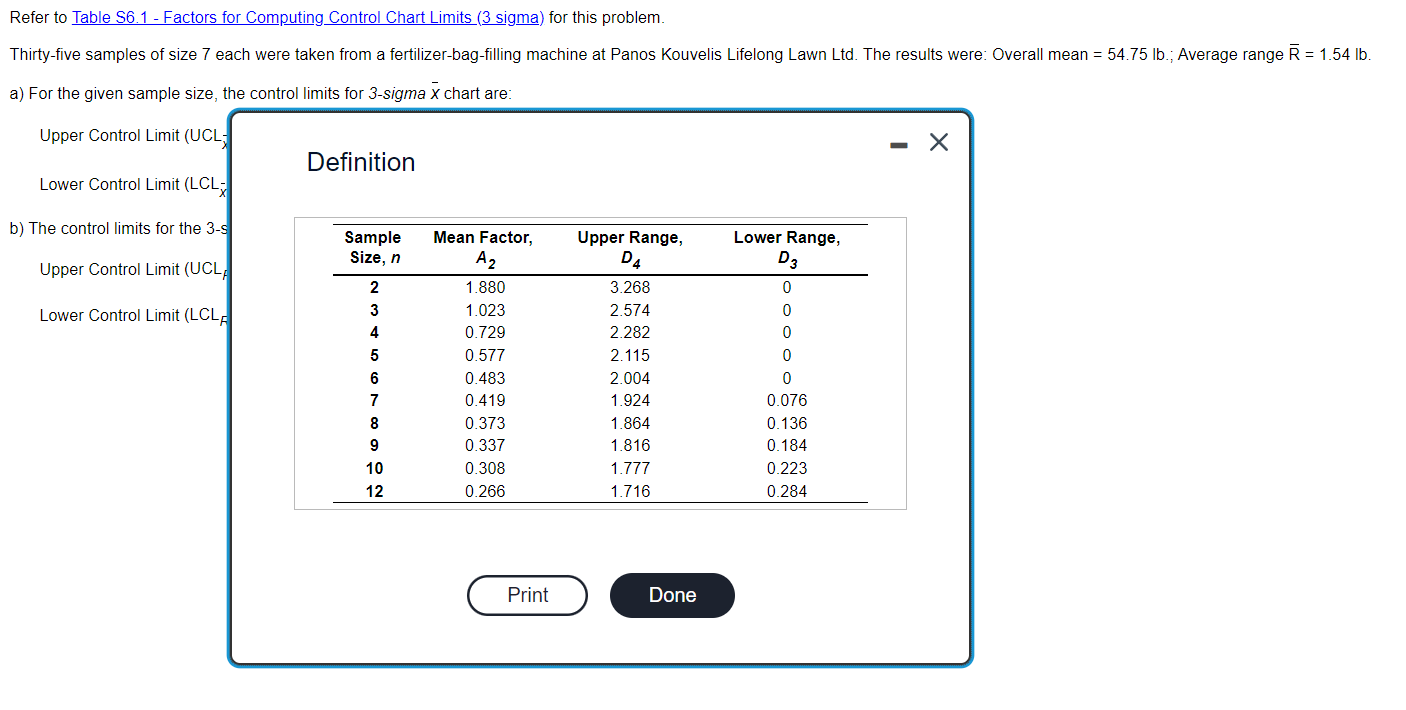Click the minimize icon on the Definition dialog
The width and height of the screenshot is (1406, 710).
897,142
